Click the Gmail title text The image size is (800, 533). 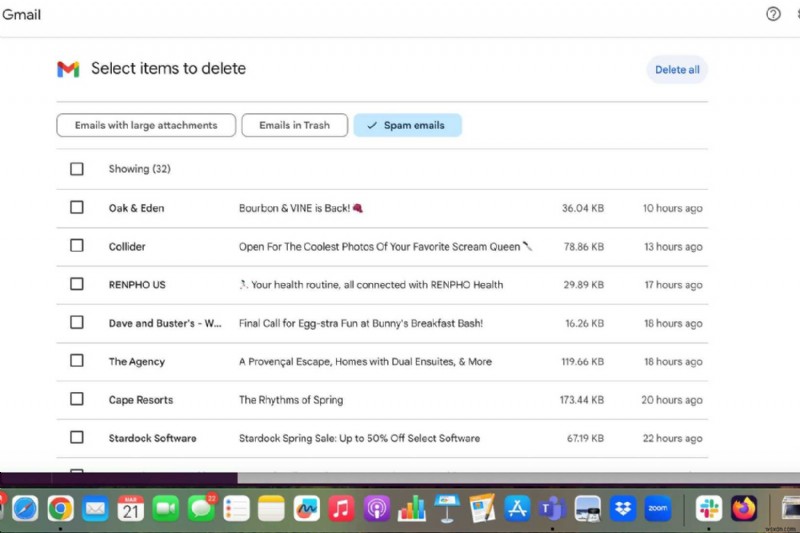tap(21, 14)
